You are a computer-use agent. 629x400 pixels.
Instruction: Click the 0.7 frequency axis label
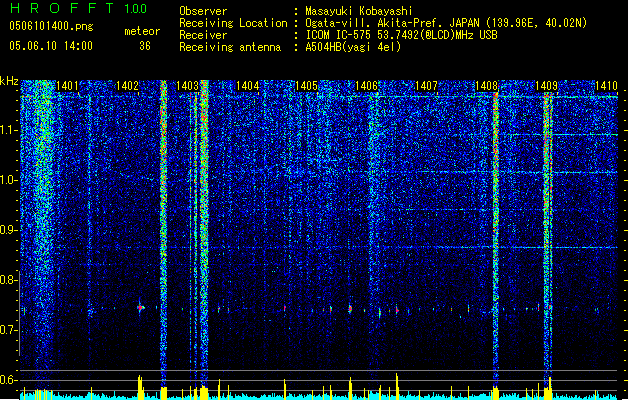pyautogui.click(x=8, y=330)
